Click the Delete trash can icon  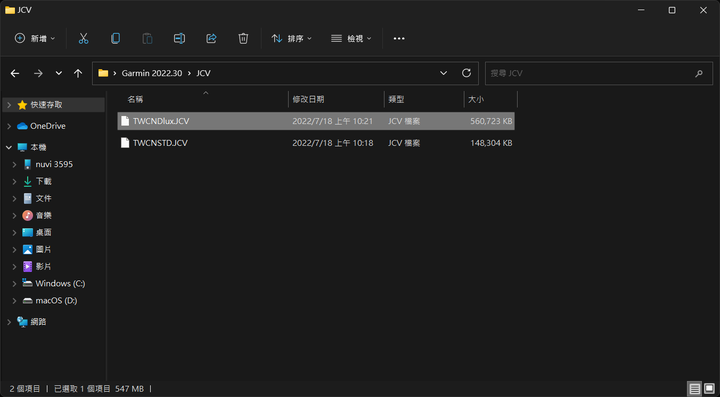point(243,39)
